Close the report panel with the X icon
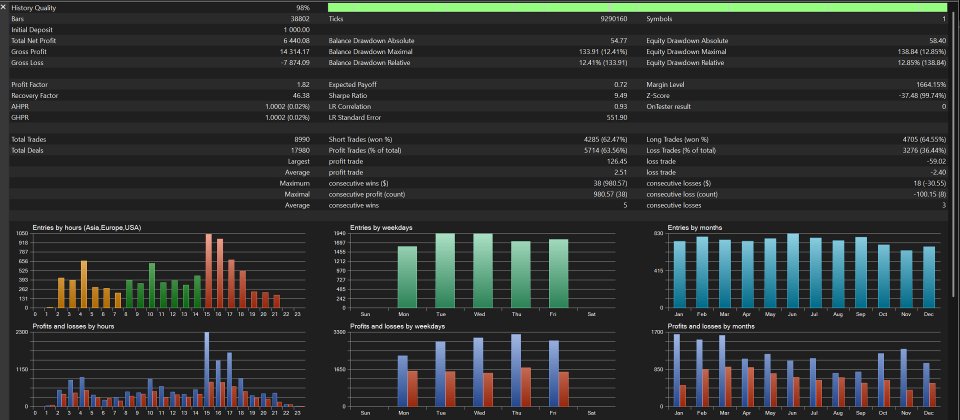 pyautogui.click(x=4, y=7)
